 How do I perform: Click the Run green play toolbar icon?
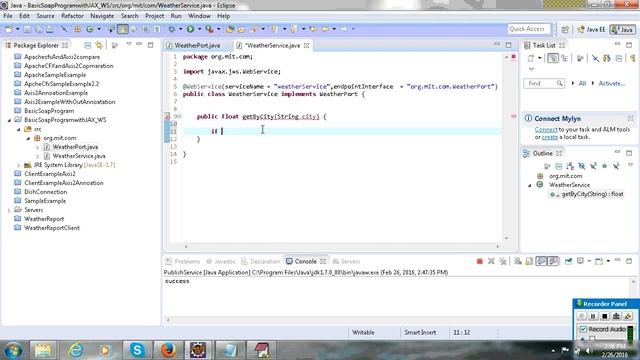tap(190, 29)
